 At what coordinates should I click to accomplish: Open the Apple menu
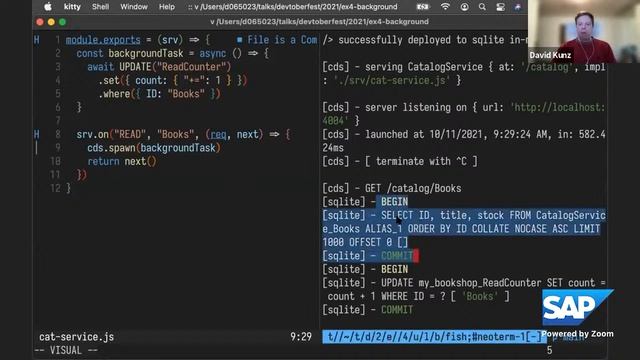point(48,7)
